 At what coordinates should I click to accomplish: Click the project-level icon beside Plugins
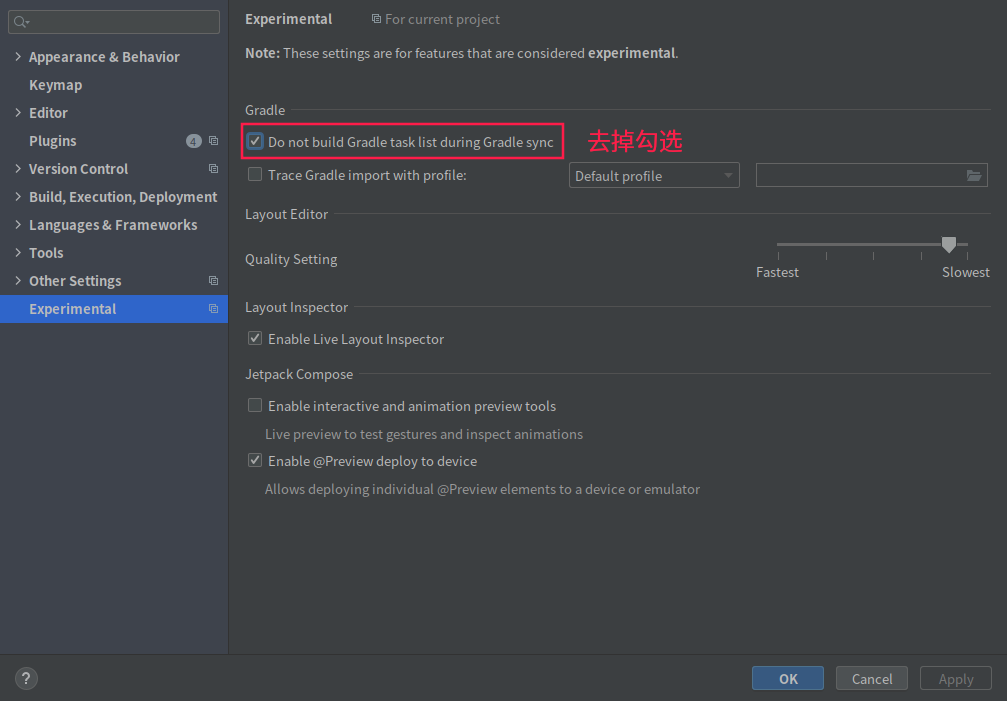(x=213, y=141)
